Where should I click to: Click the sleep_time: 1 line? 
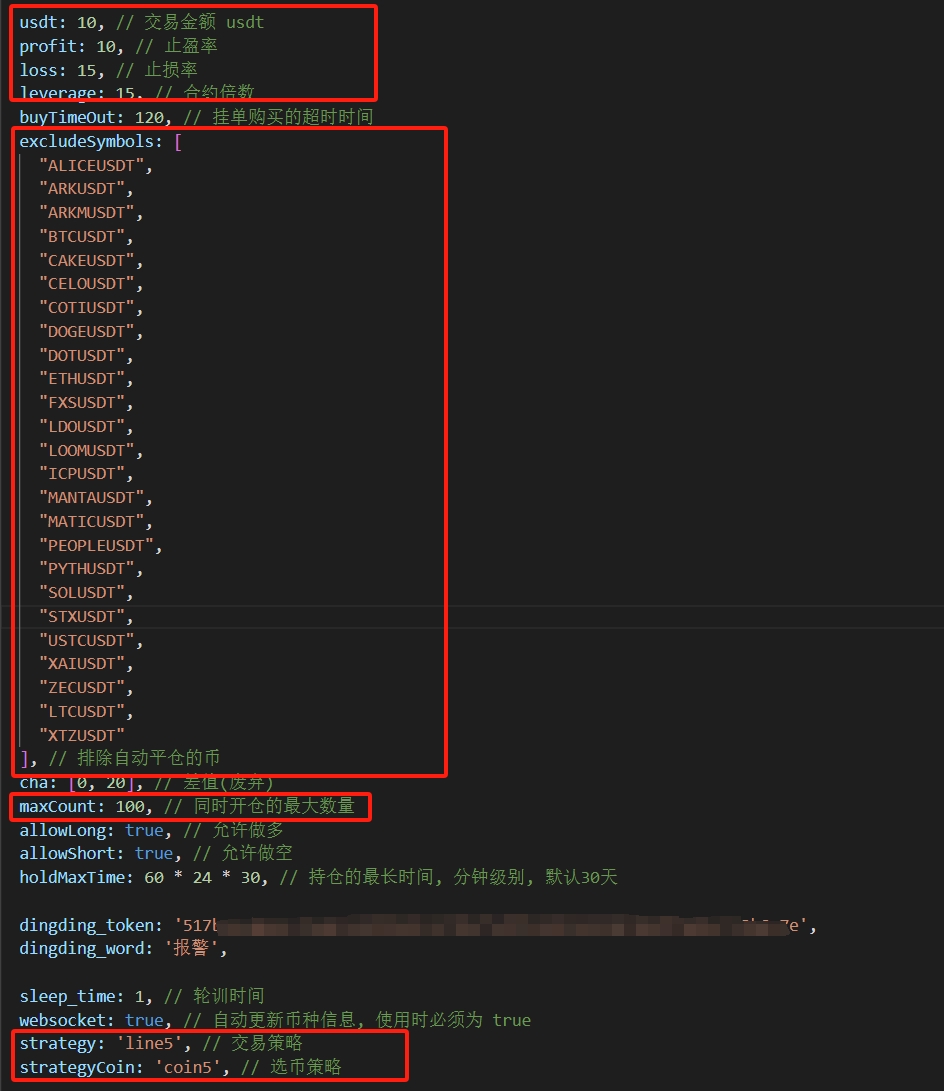(x=142, y=996)
